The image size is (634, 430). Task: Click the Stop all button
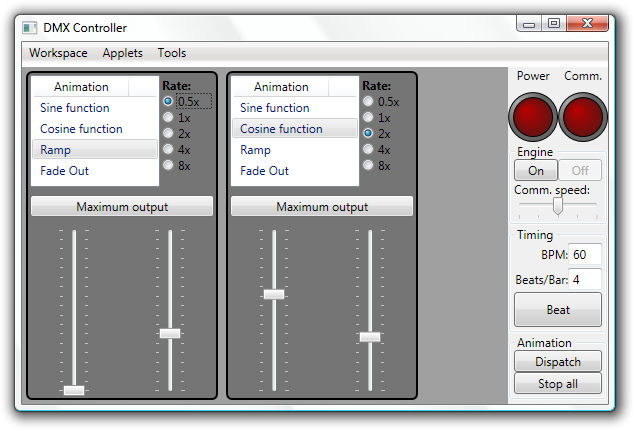tap(558, 383)
